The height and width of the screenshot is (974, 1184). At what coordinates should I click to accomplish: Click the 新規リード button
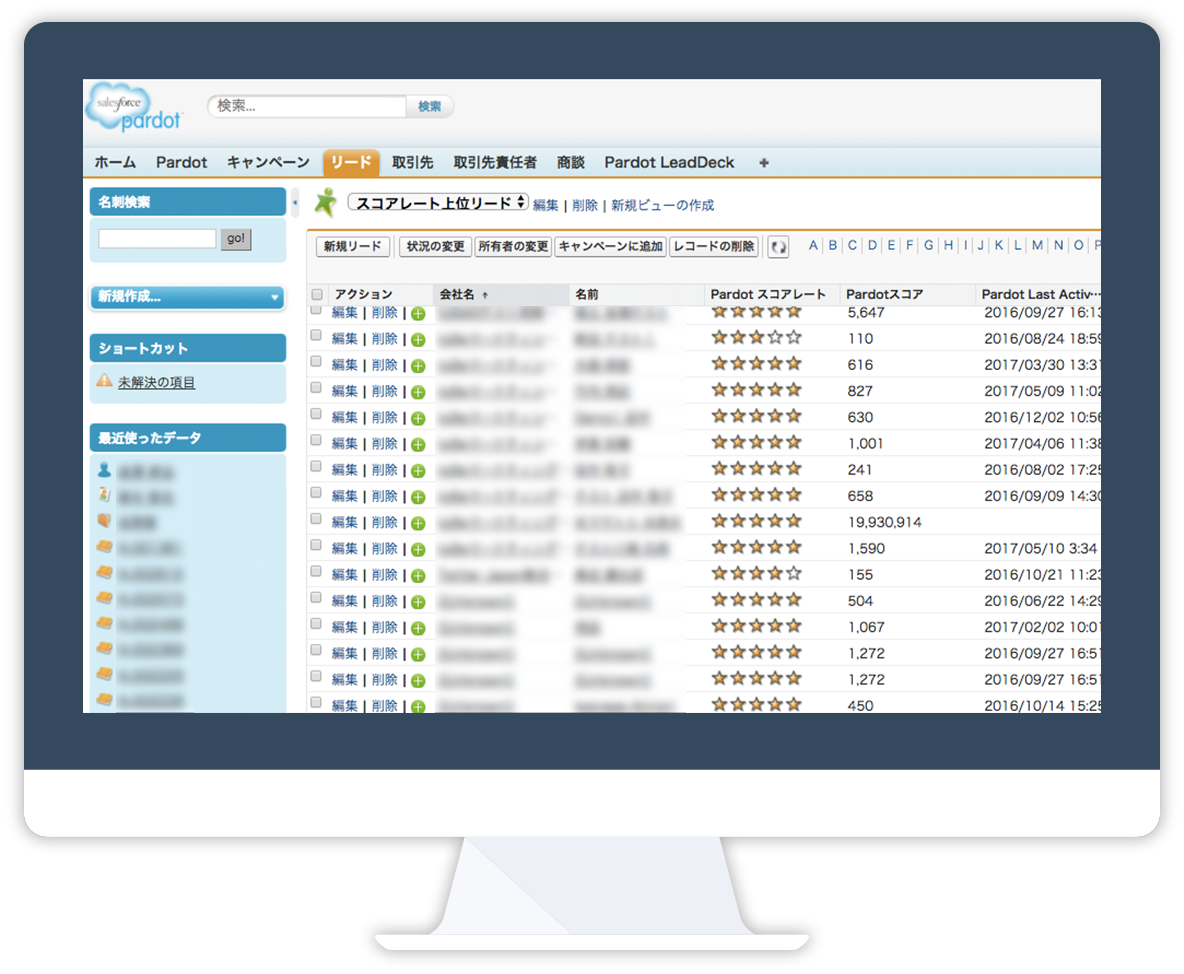click(353, 247)
